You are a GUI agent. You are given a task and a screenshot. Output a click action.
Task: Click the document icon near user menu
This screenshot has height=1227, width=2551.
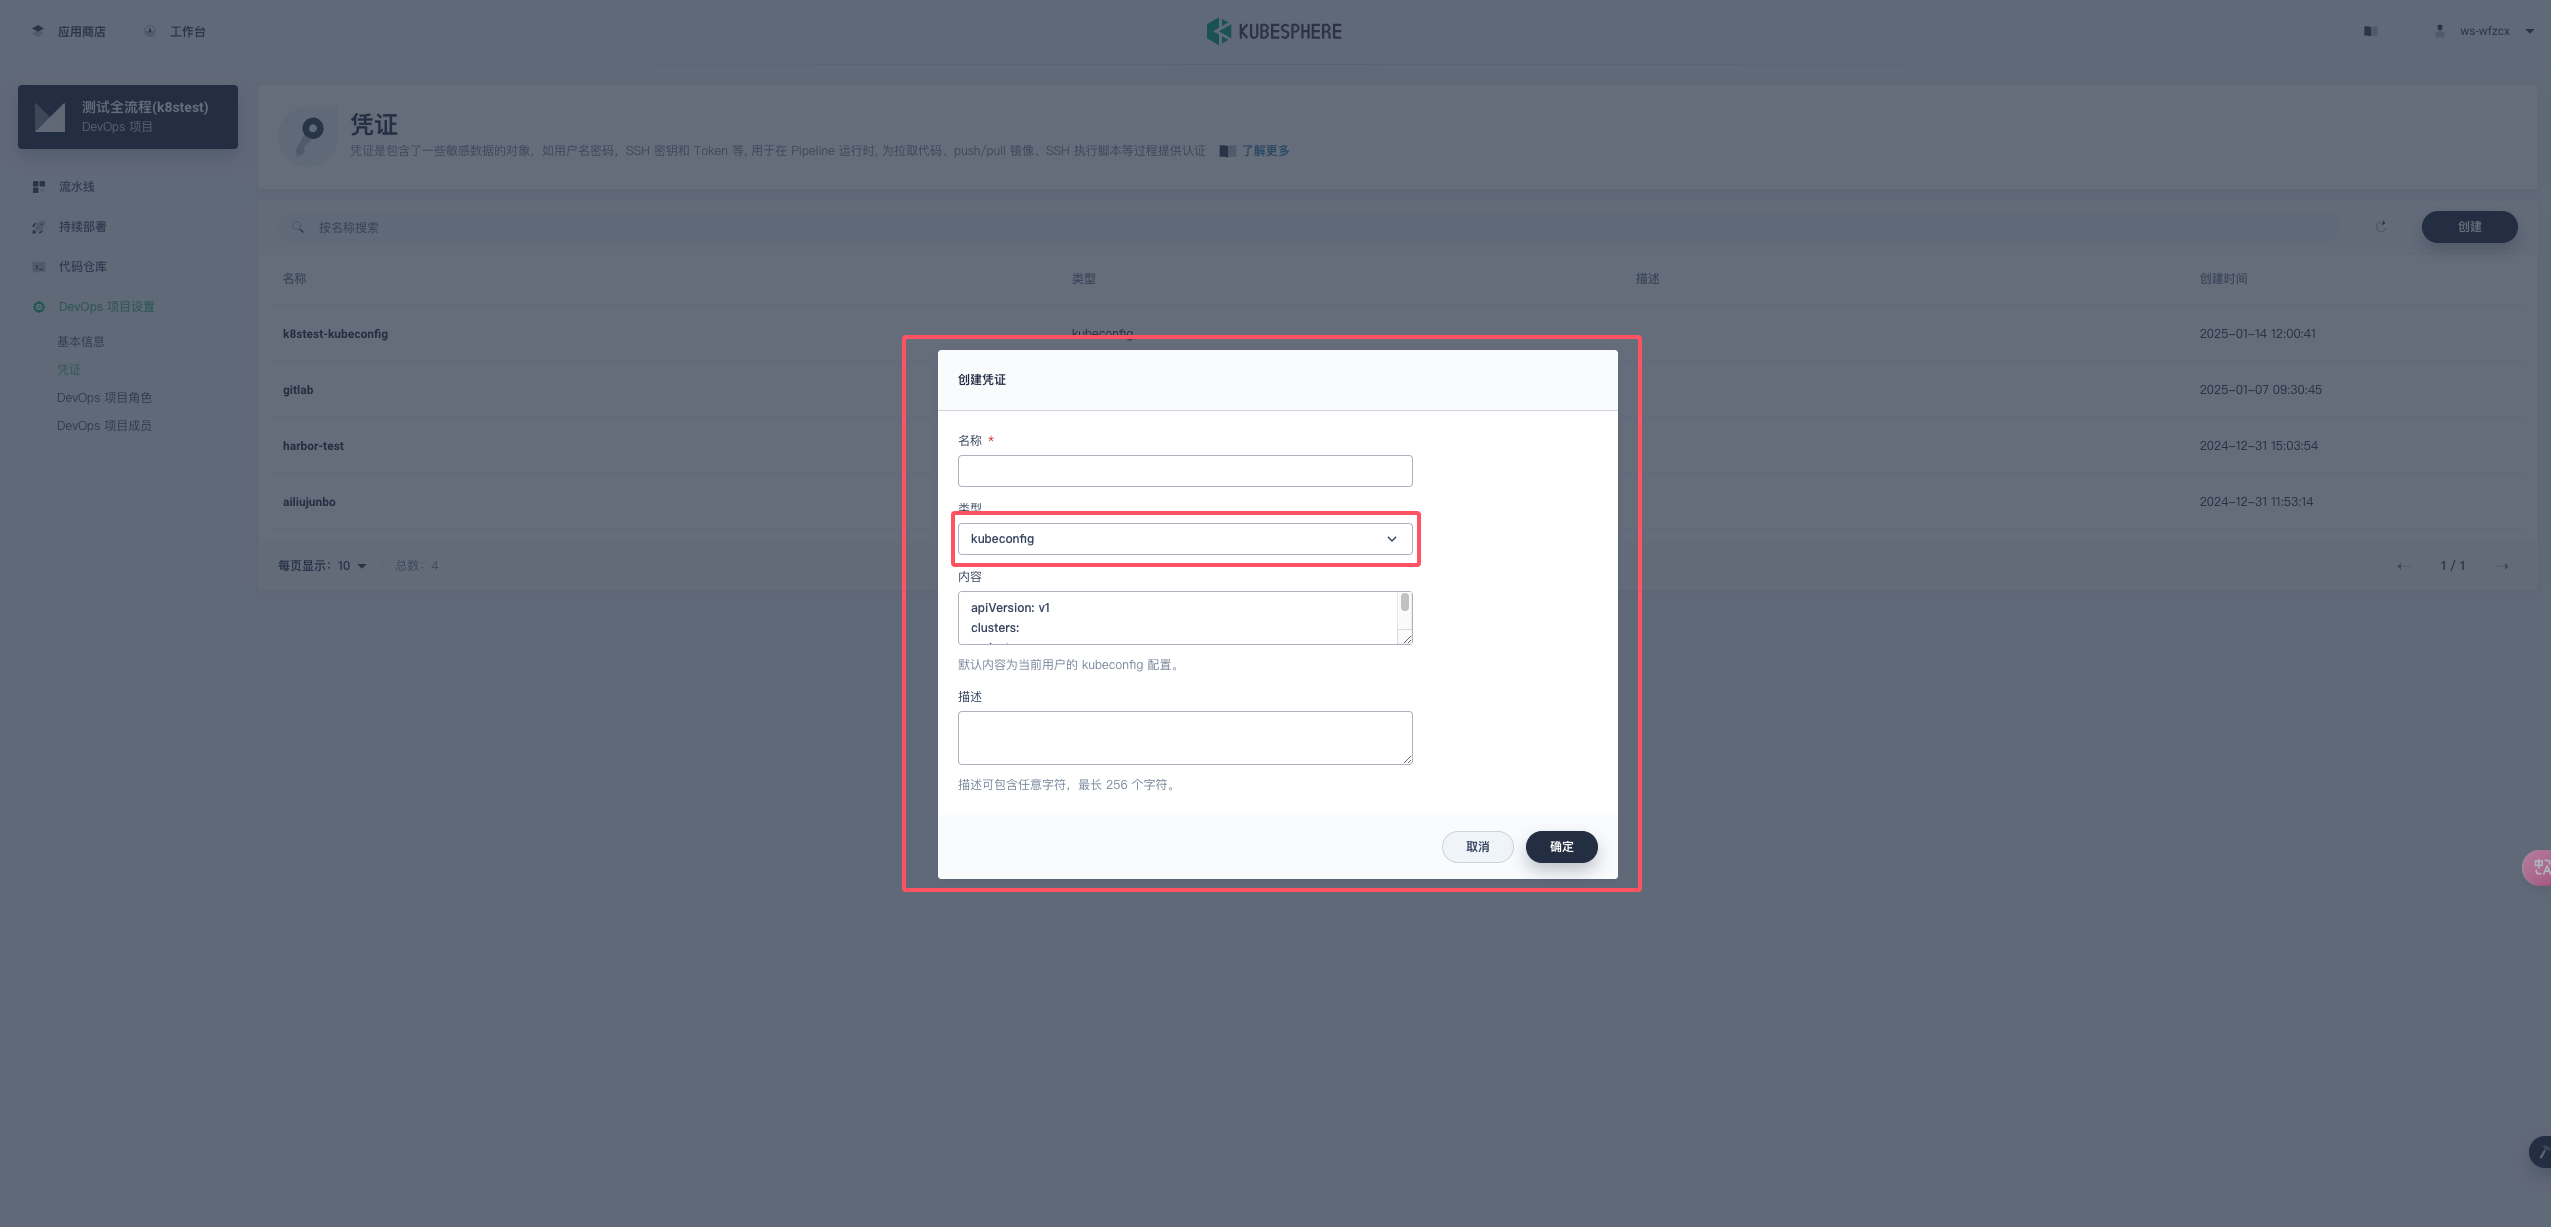click(2370, 31)
